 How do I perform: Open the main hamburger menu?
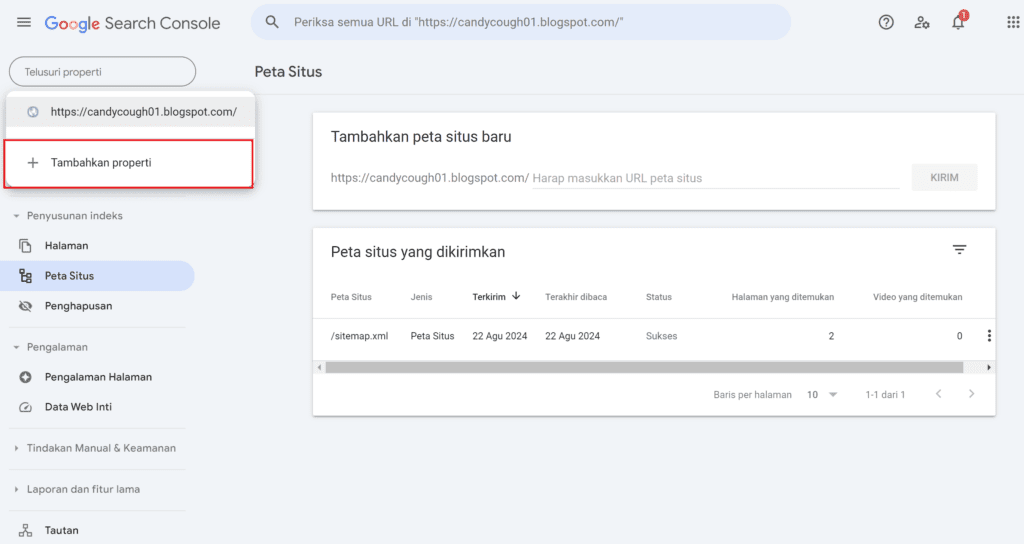(x=24, y=22)
